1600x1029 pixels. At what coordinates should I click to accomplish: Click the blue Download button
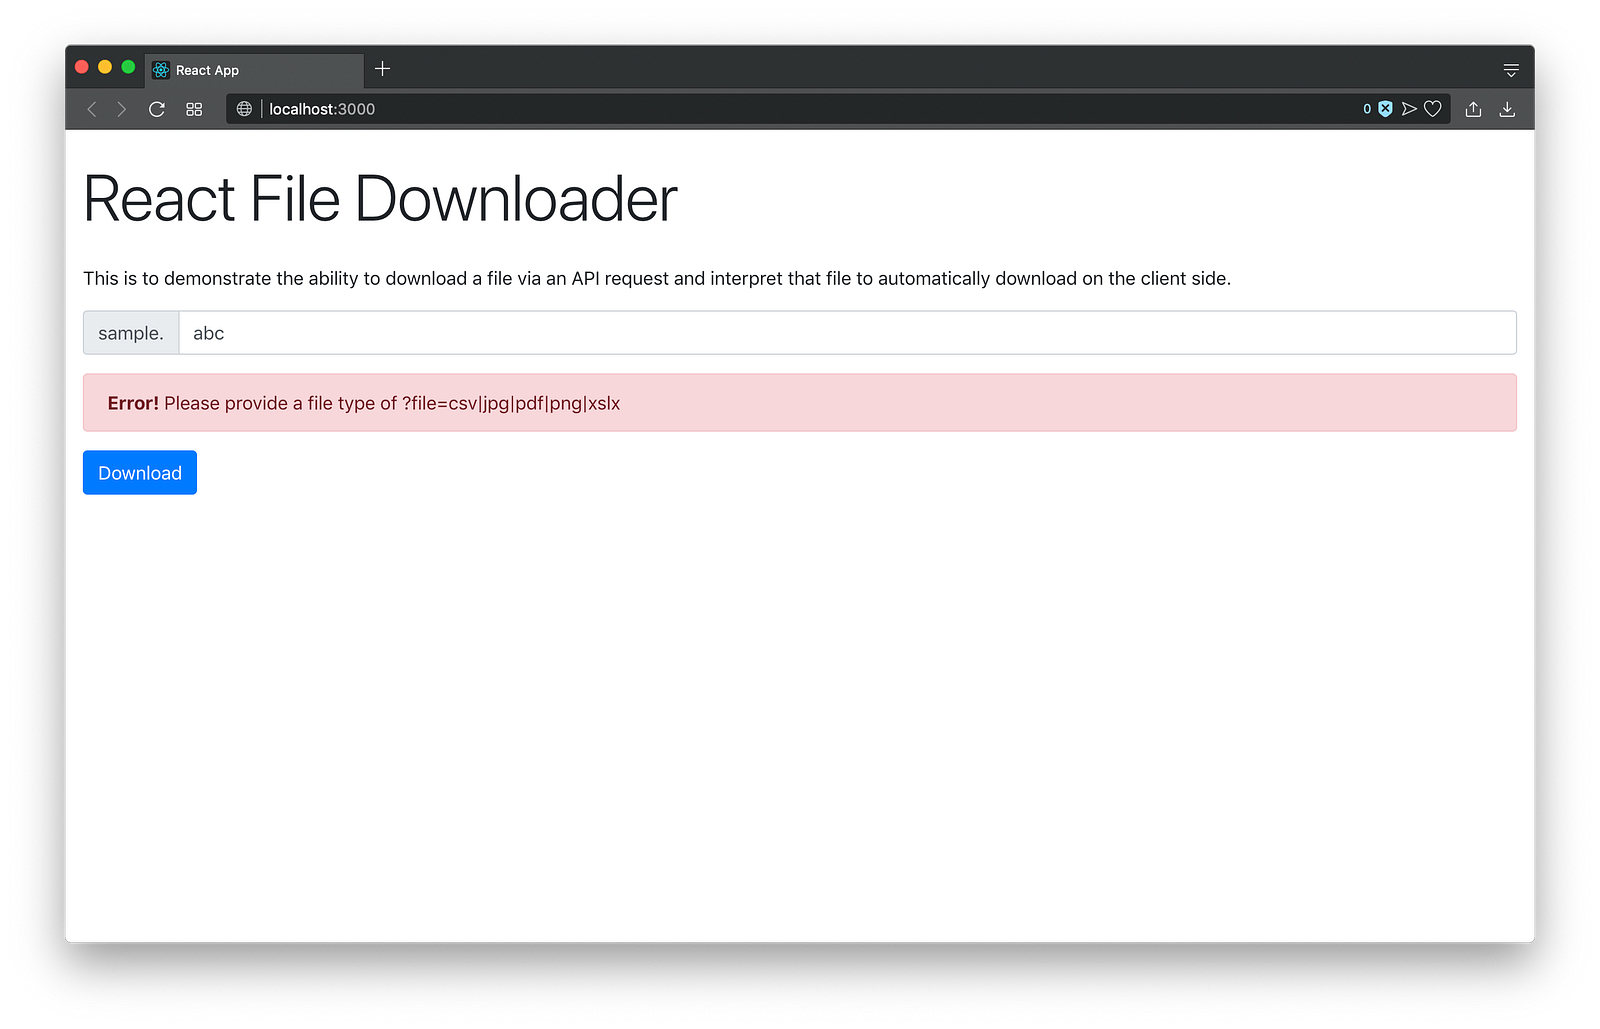tap(140, 473)
